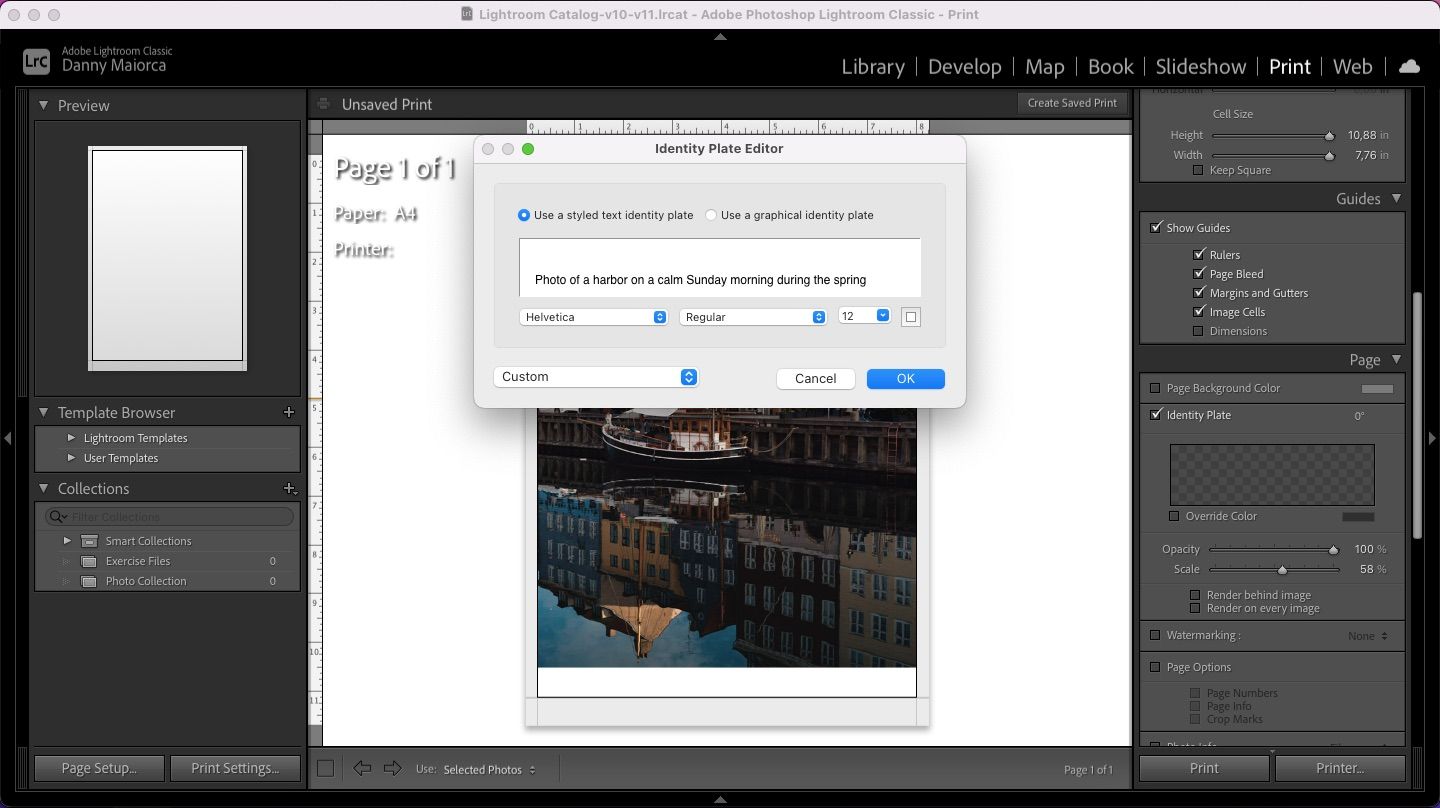Image resolution: width=1440 pixels, height=808 pixels.
Task: Add a template with the plus icon
Action: point(289,412)
